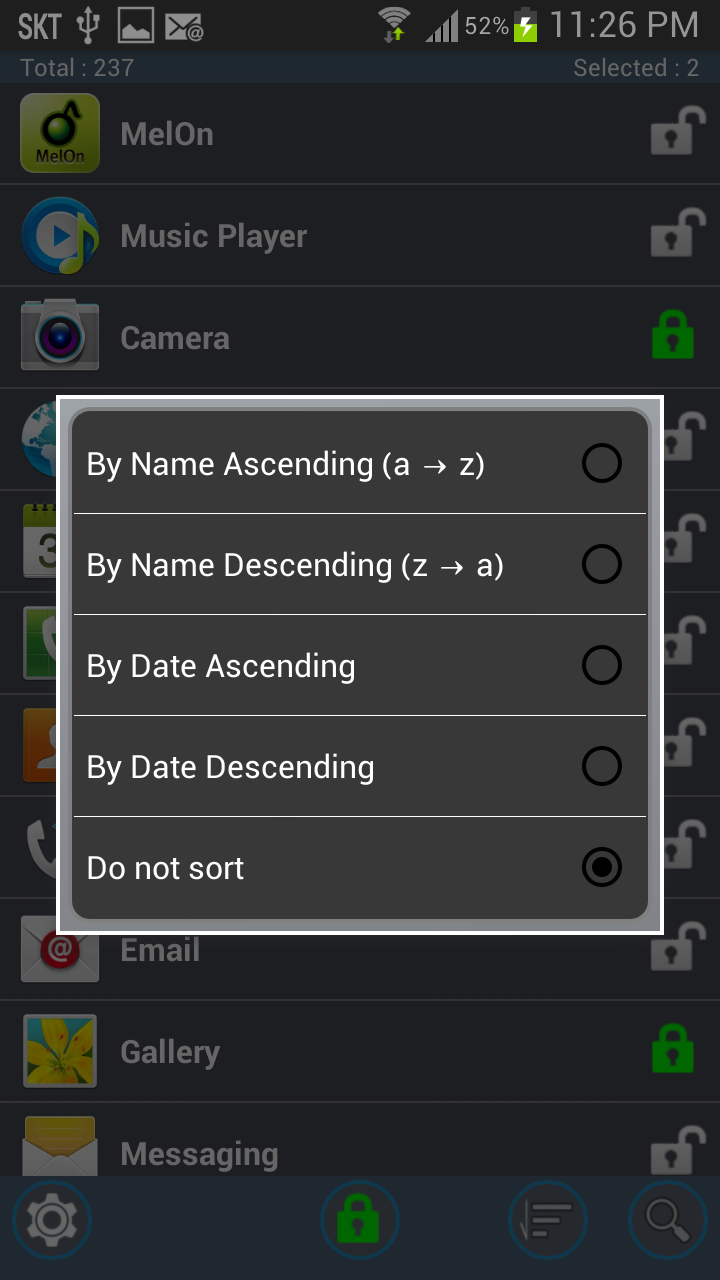Image resolution: width=720 pixels, height=1280 pixels.
Task: Choose Do not sort option
Action: 360,868
